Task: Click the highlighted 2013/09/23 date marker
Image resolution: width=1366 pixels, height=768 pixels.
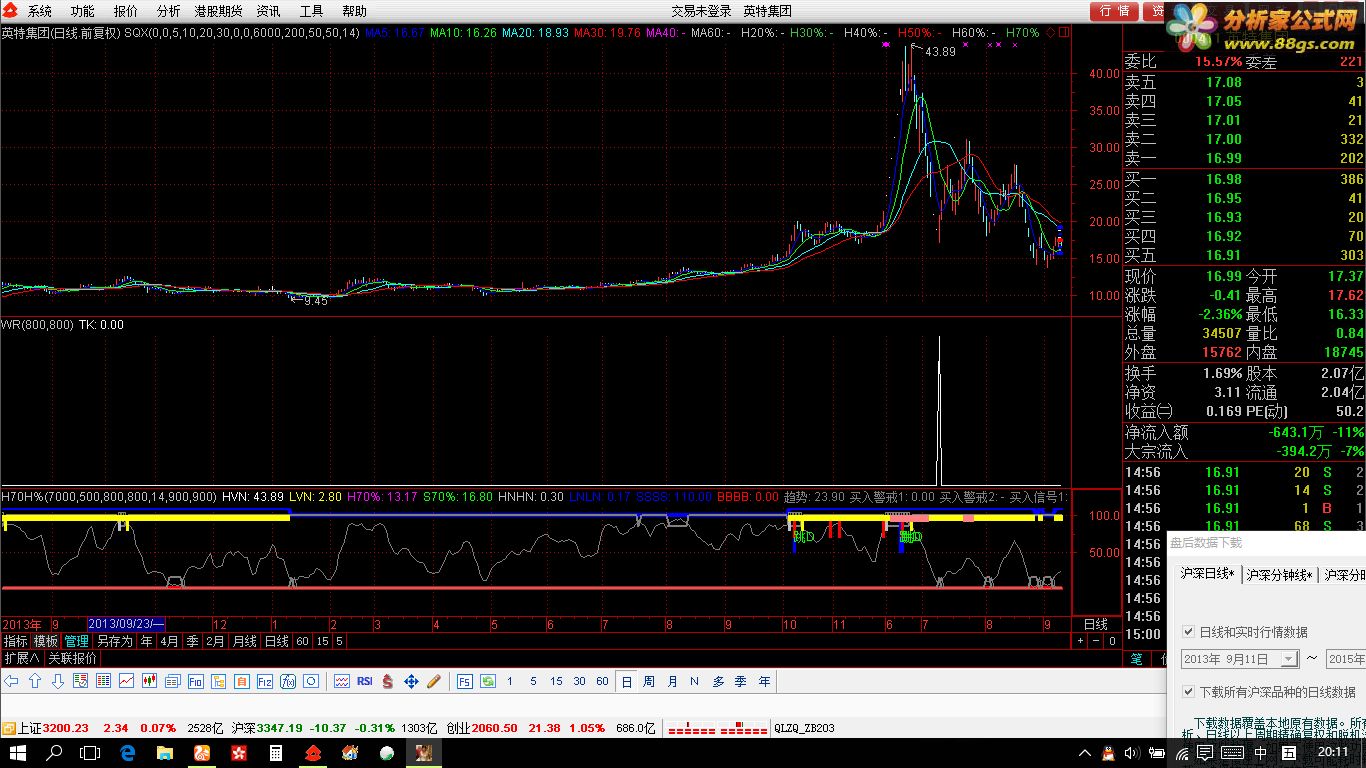Action: pos(127,624)
